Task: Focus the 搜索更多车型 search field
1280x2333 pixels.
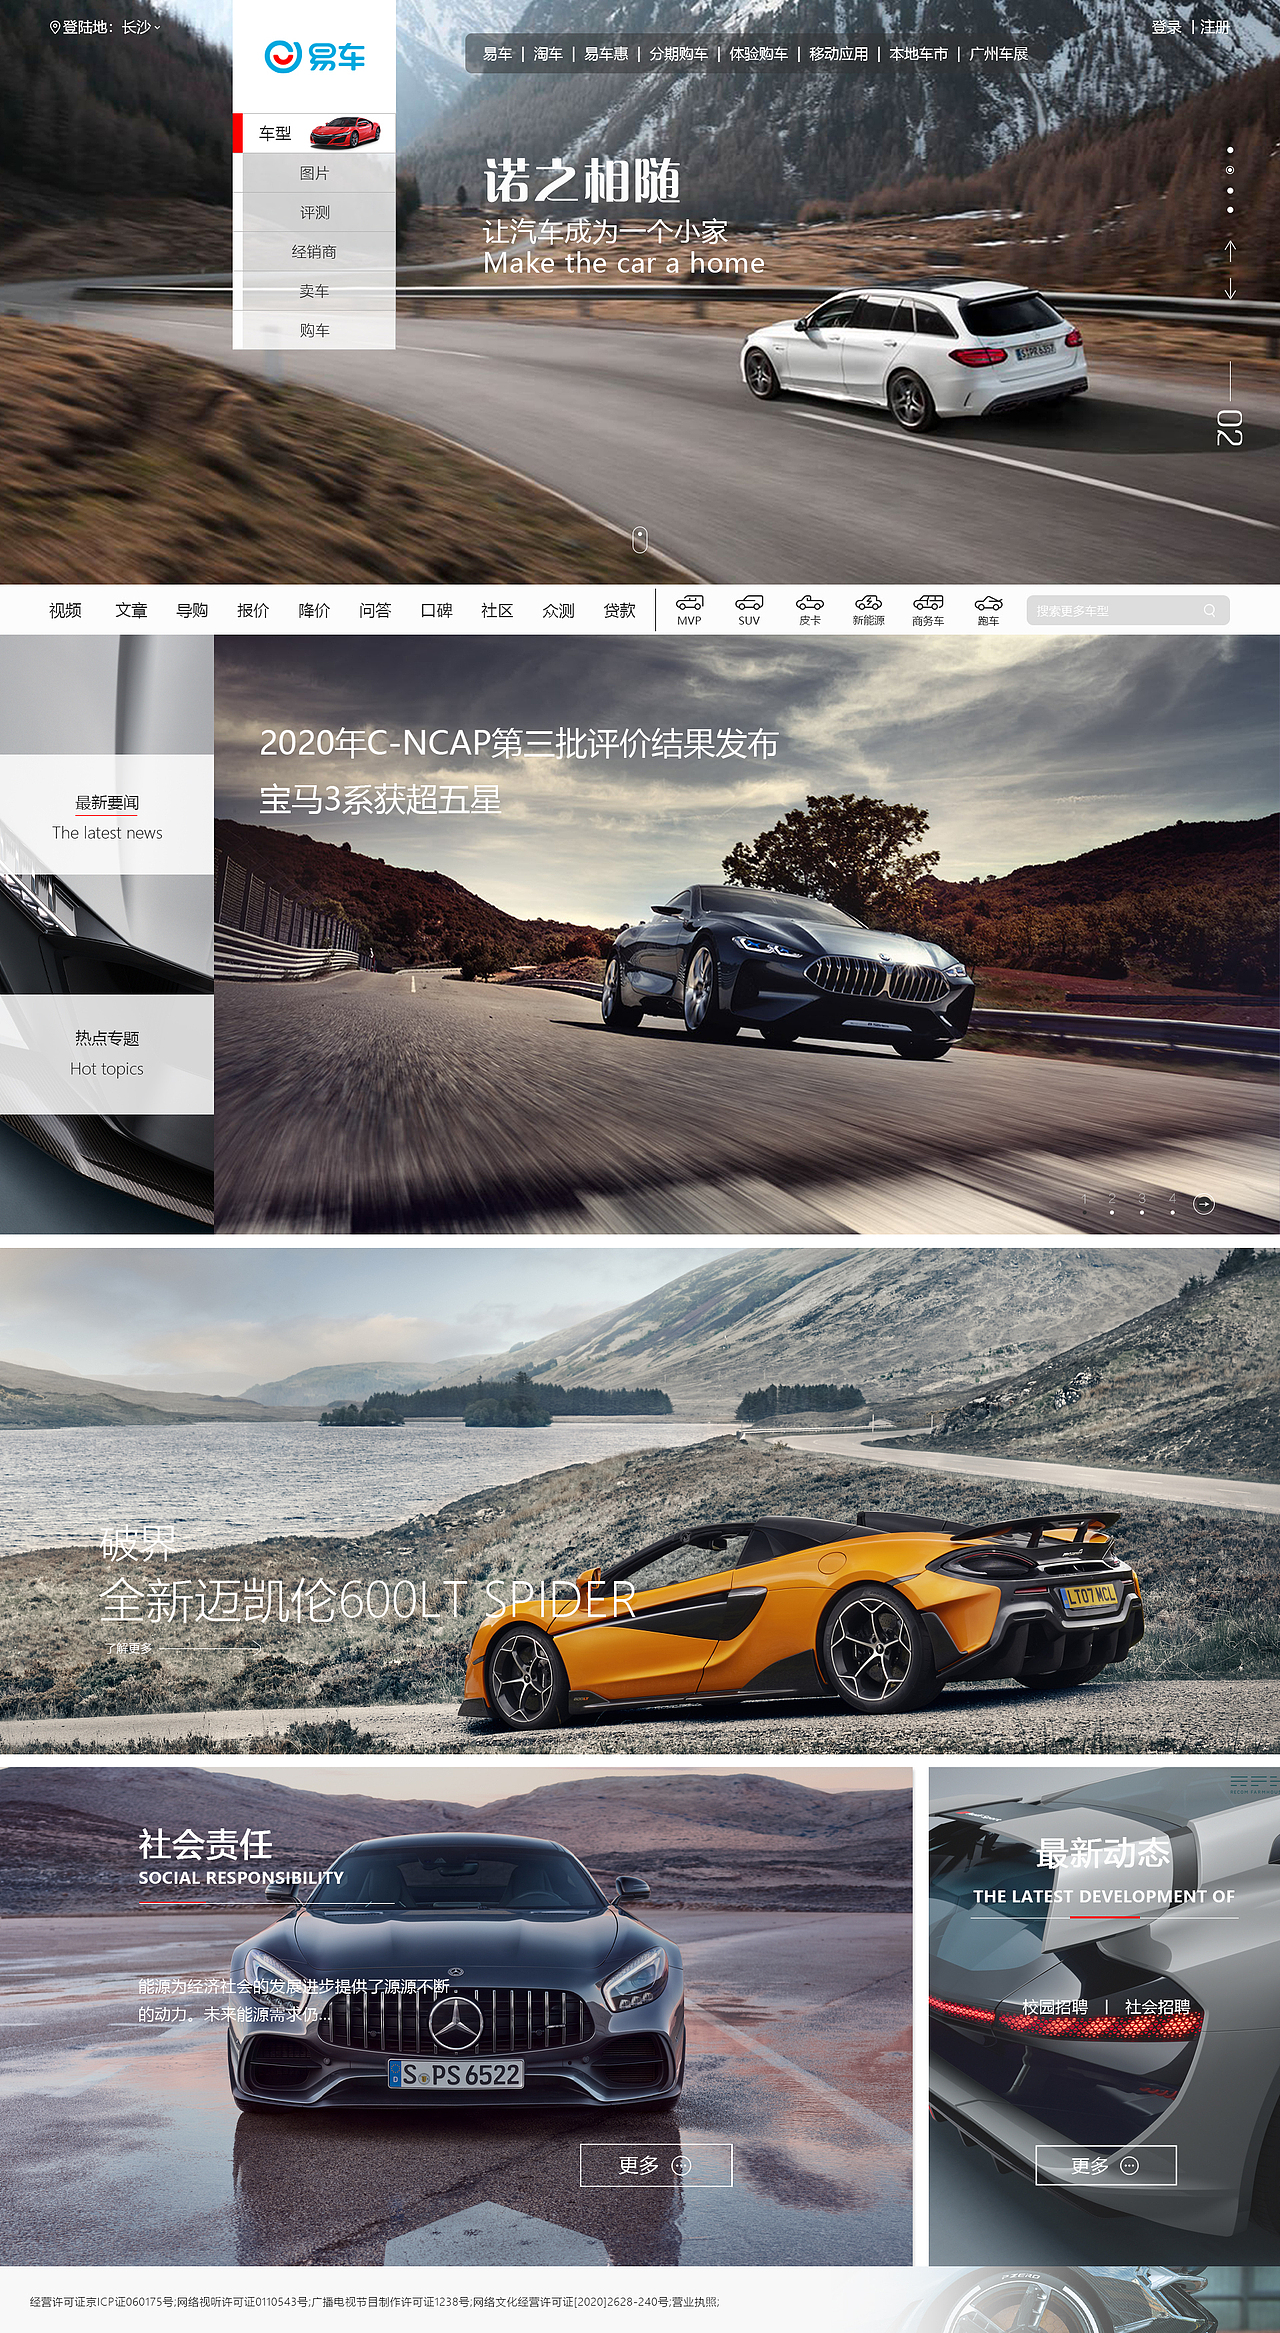Action: click(1127, 610)
